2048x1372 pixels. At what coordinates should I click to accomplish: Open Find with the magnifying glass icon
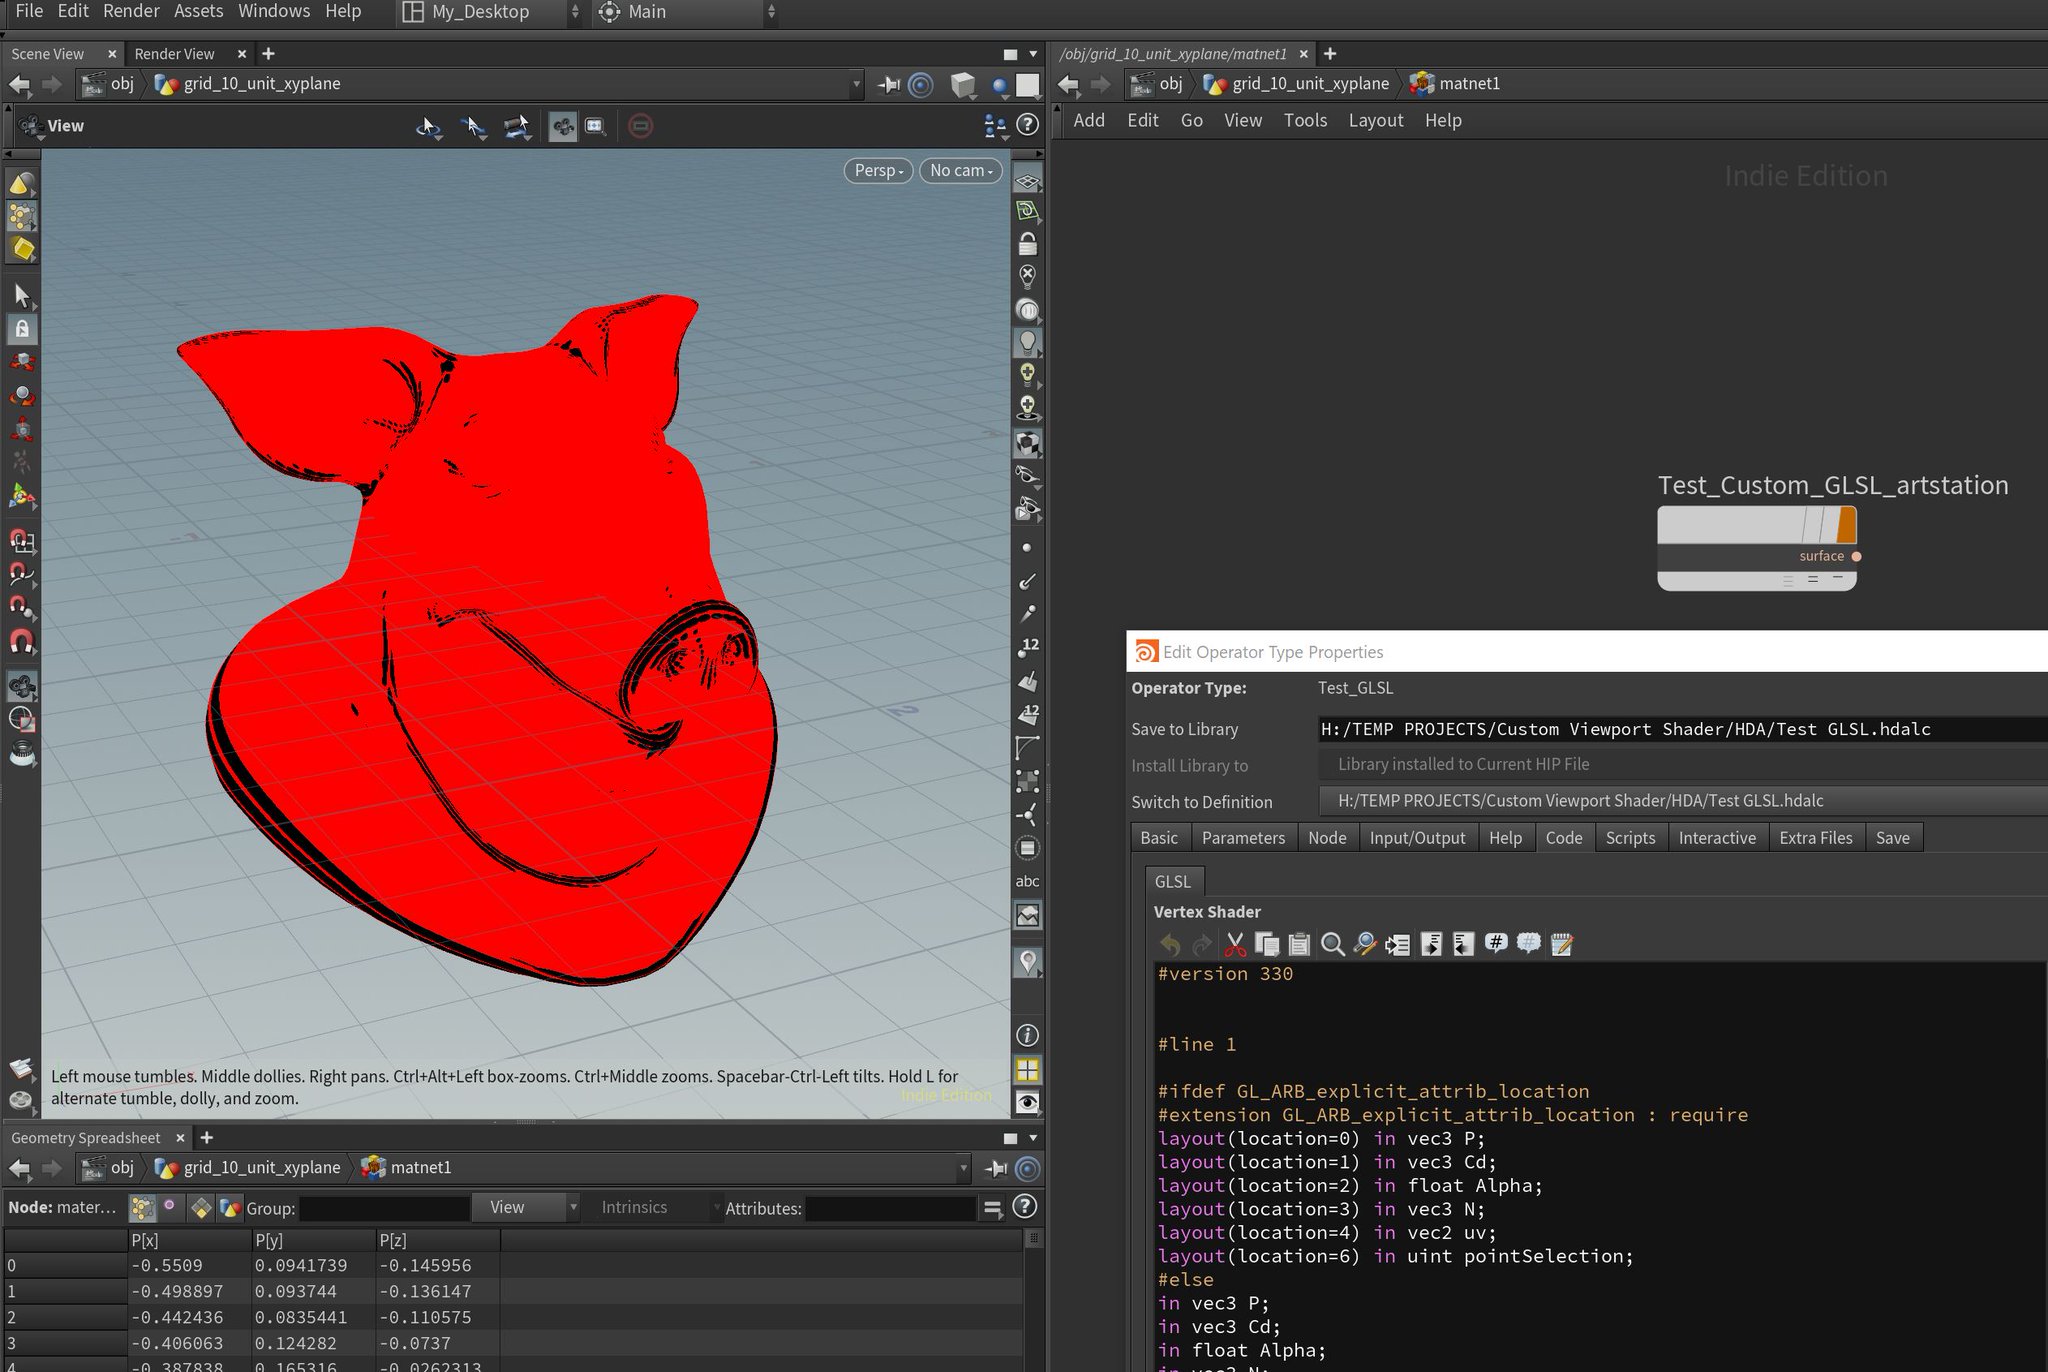[x=1333, y=943]
